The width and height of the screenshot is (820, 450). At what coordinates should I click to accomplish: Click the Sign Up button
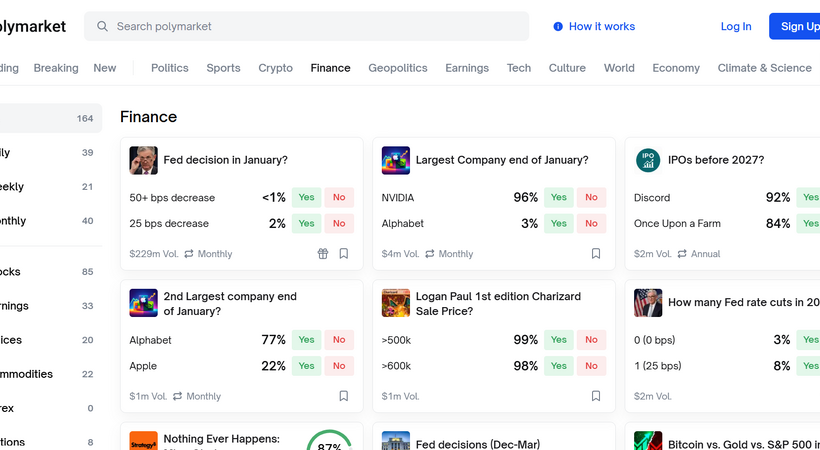click(x=795, y=26)
